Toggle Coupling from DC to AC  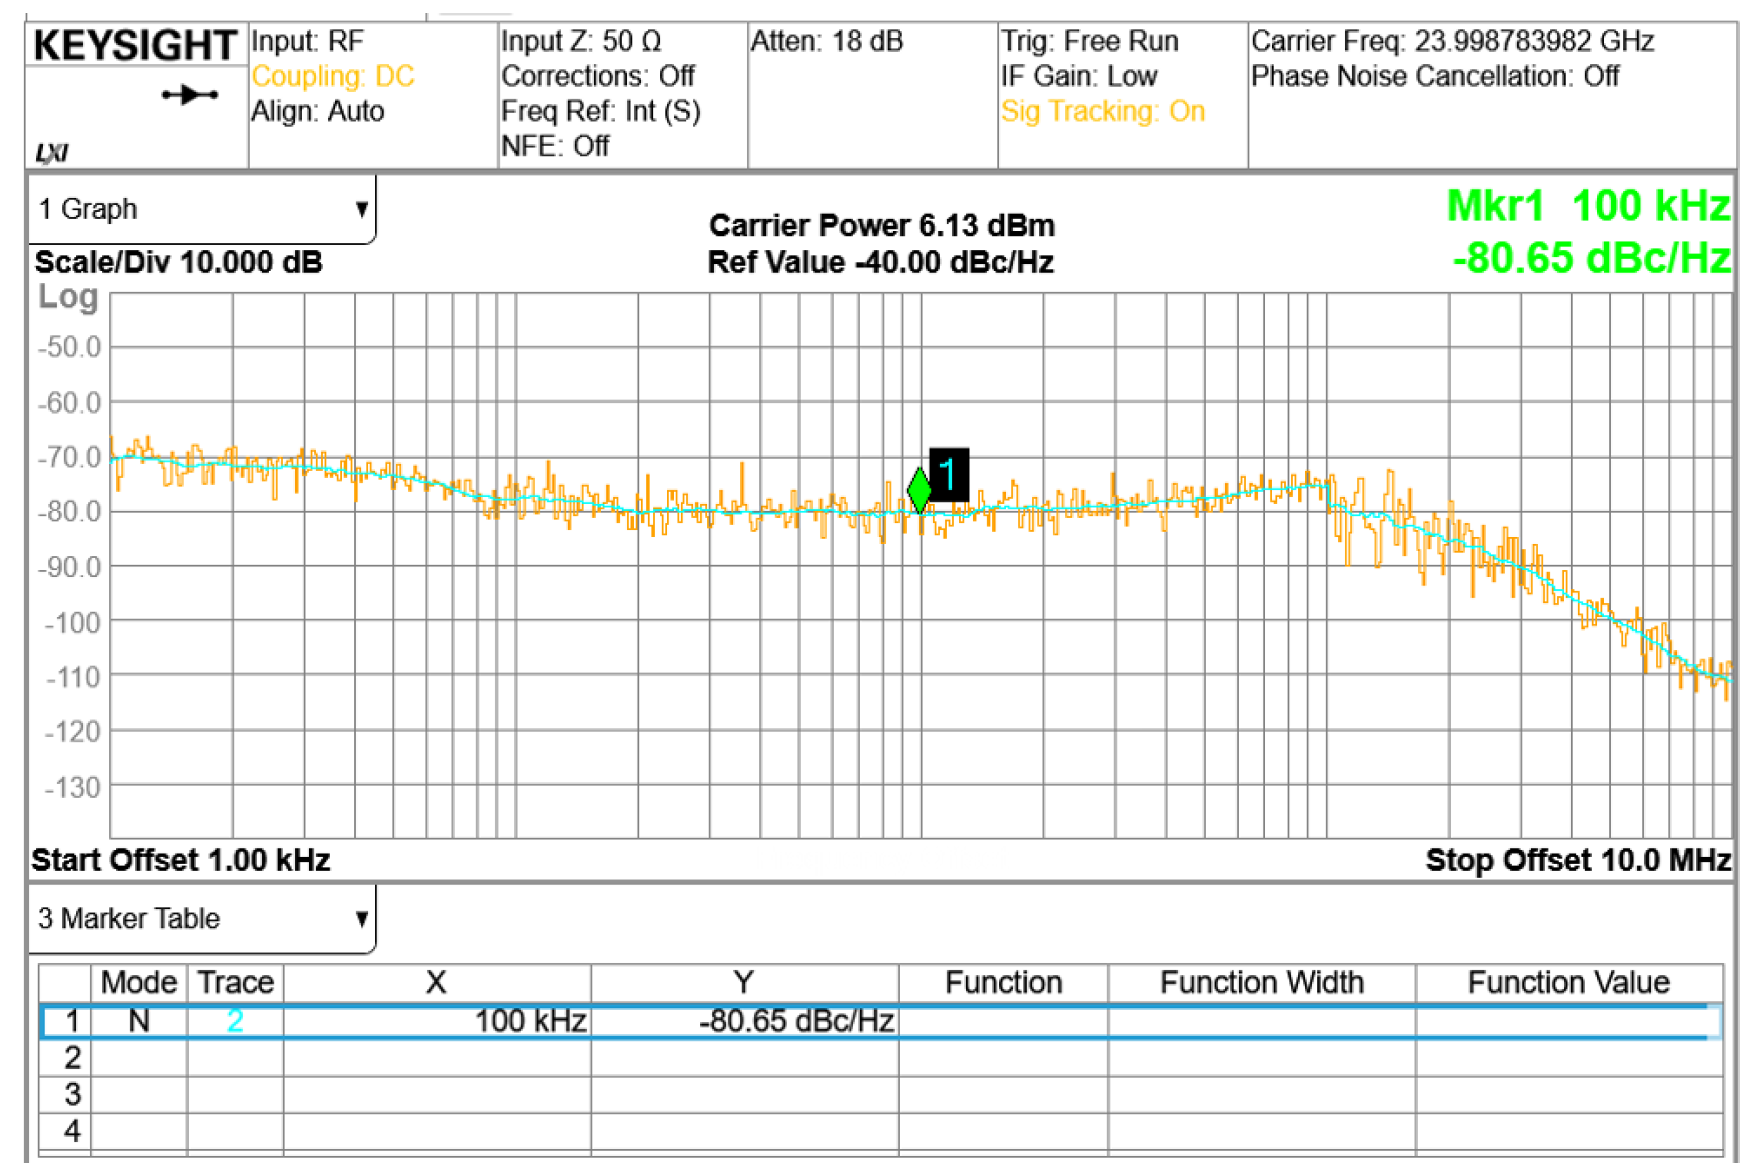coord(334,76)
